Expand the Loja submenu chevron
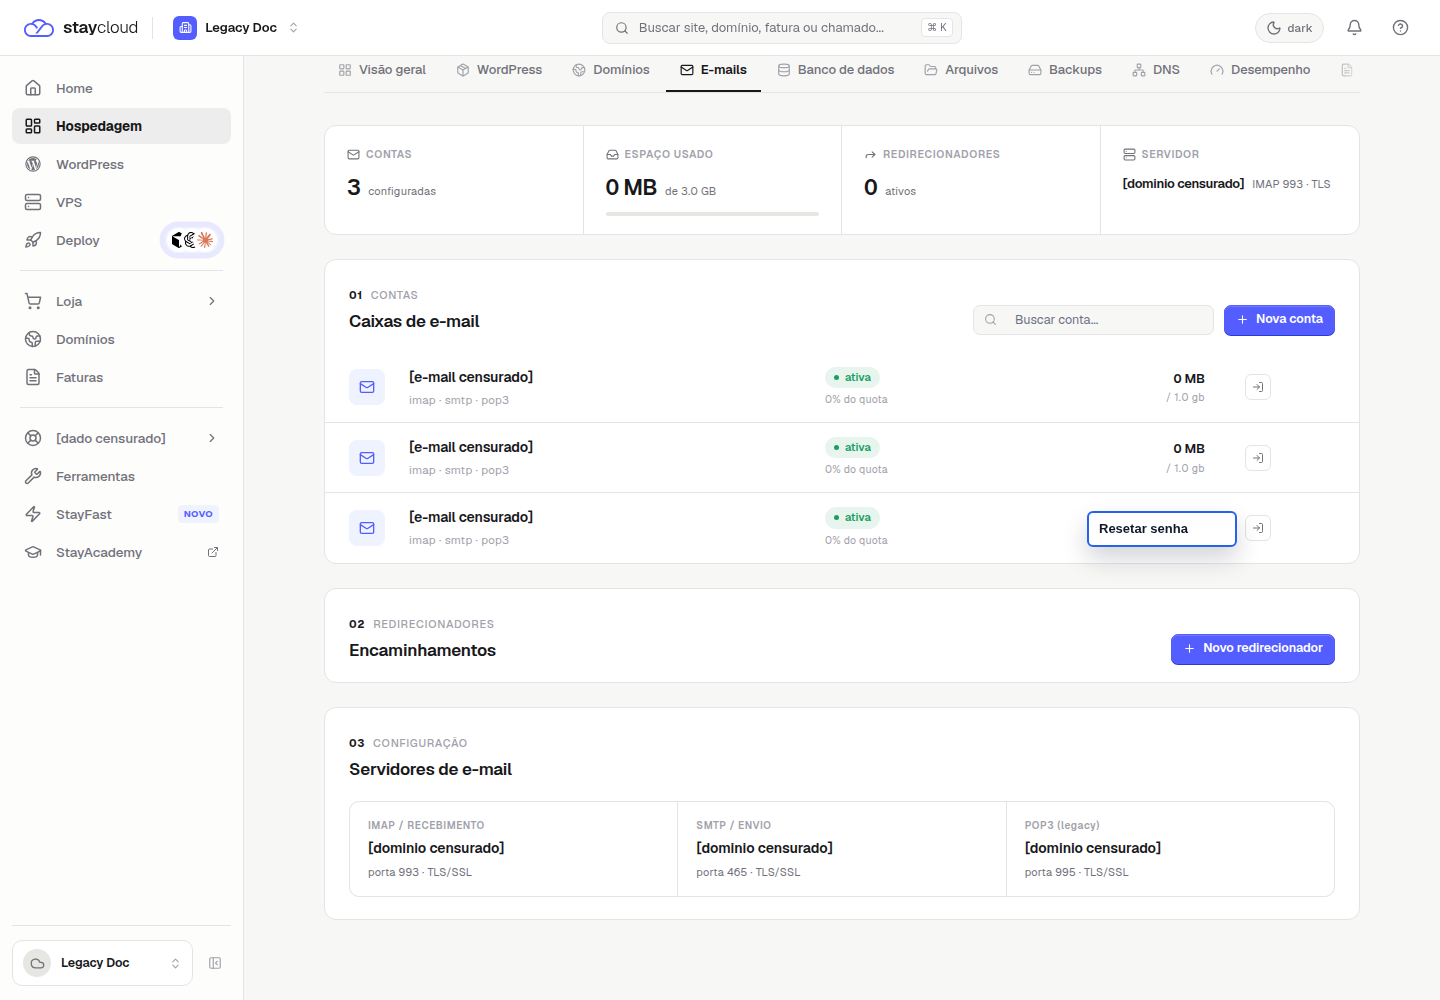This screenshot has height=1000, width=1440. click(212, 301)
